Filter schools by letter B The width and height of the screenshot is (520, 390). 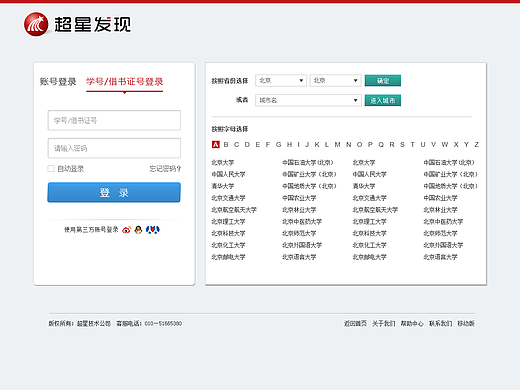[x=226, y=144]
